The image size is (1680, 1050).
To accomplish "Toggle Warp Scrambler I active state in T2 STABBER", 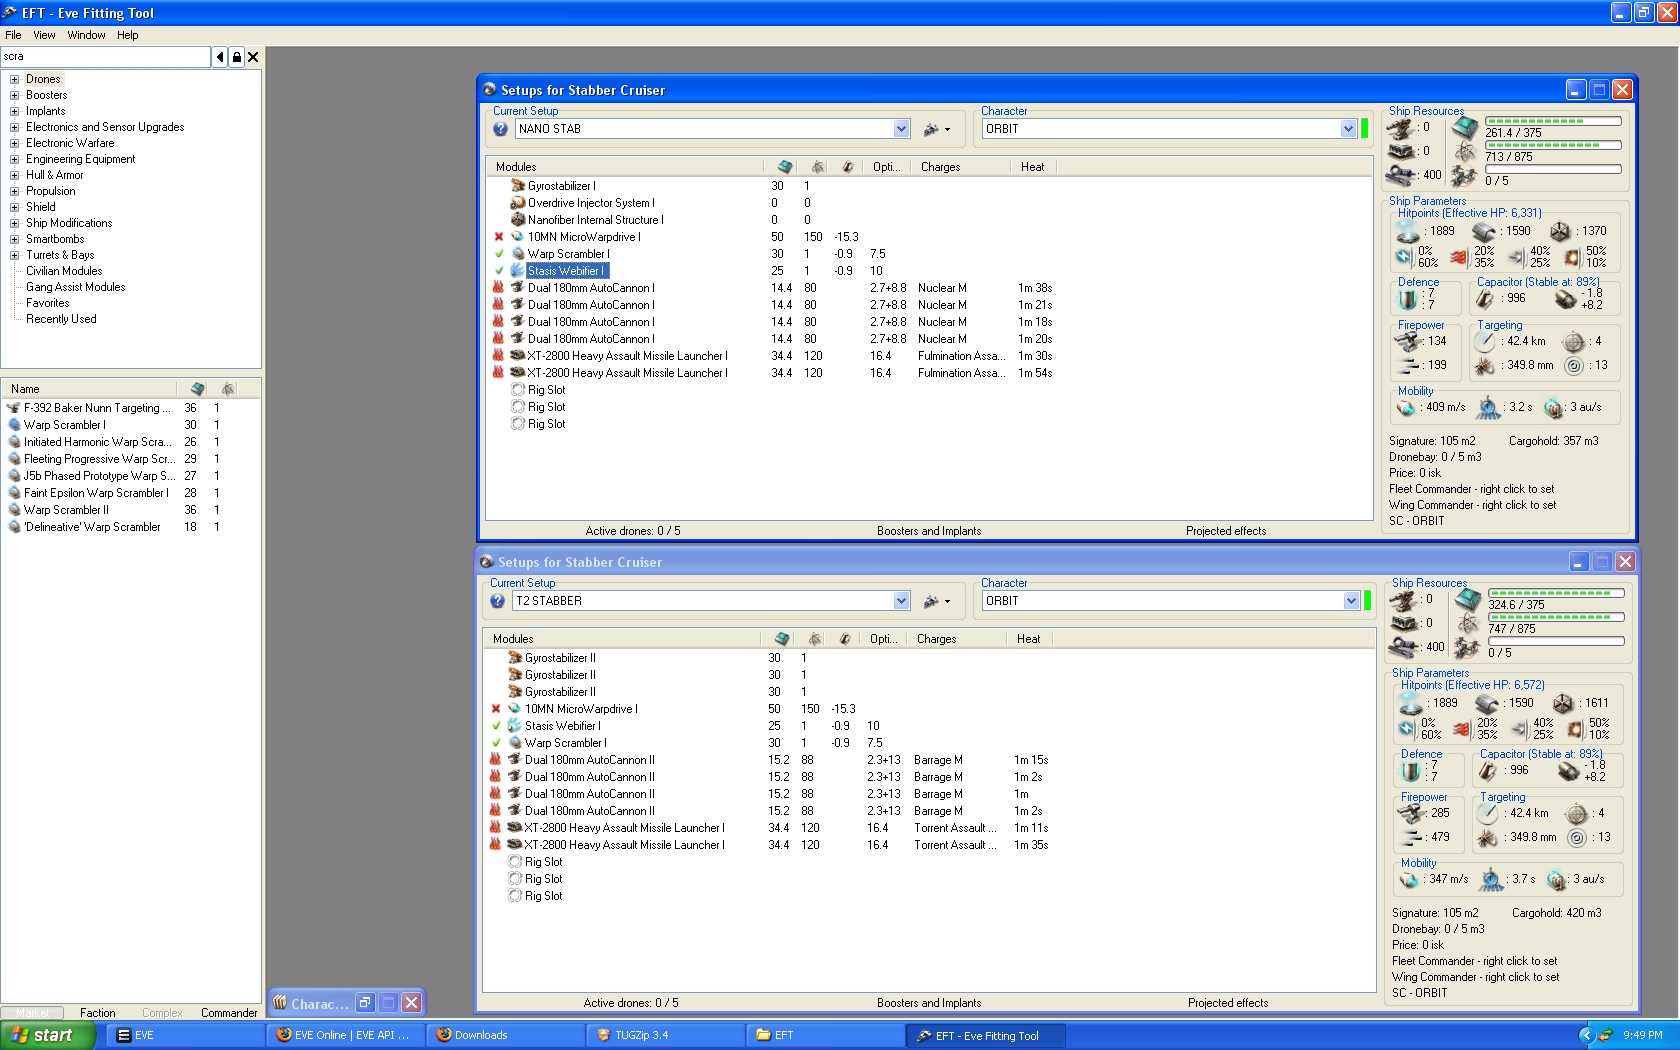I will pyautogui.click(x=495, y=743).
